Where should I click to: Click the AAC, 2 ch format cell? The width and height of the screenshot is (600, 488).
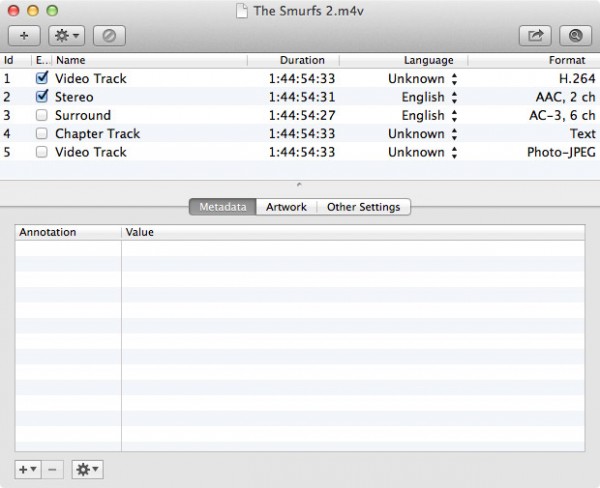click(566, 97)
